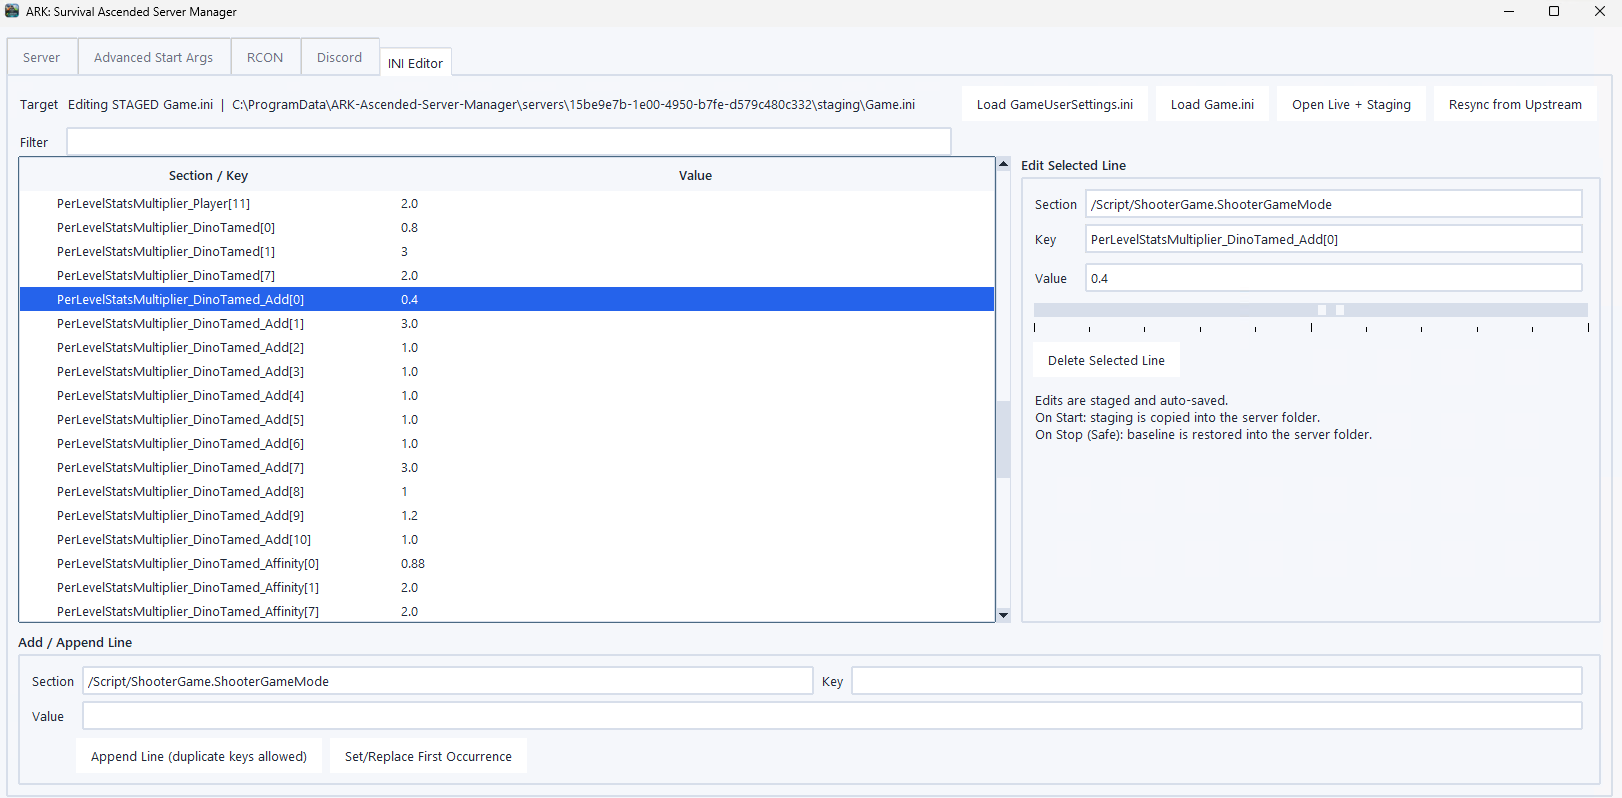Select row PerLevelStatsMultiplier_DinoTamed_Add[5]
The height and width of the screenshot is (798, 1622).
[507, 419]
